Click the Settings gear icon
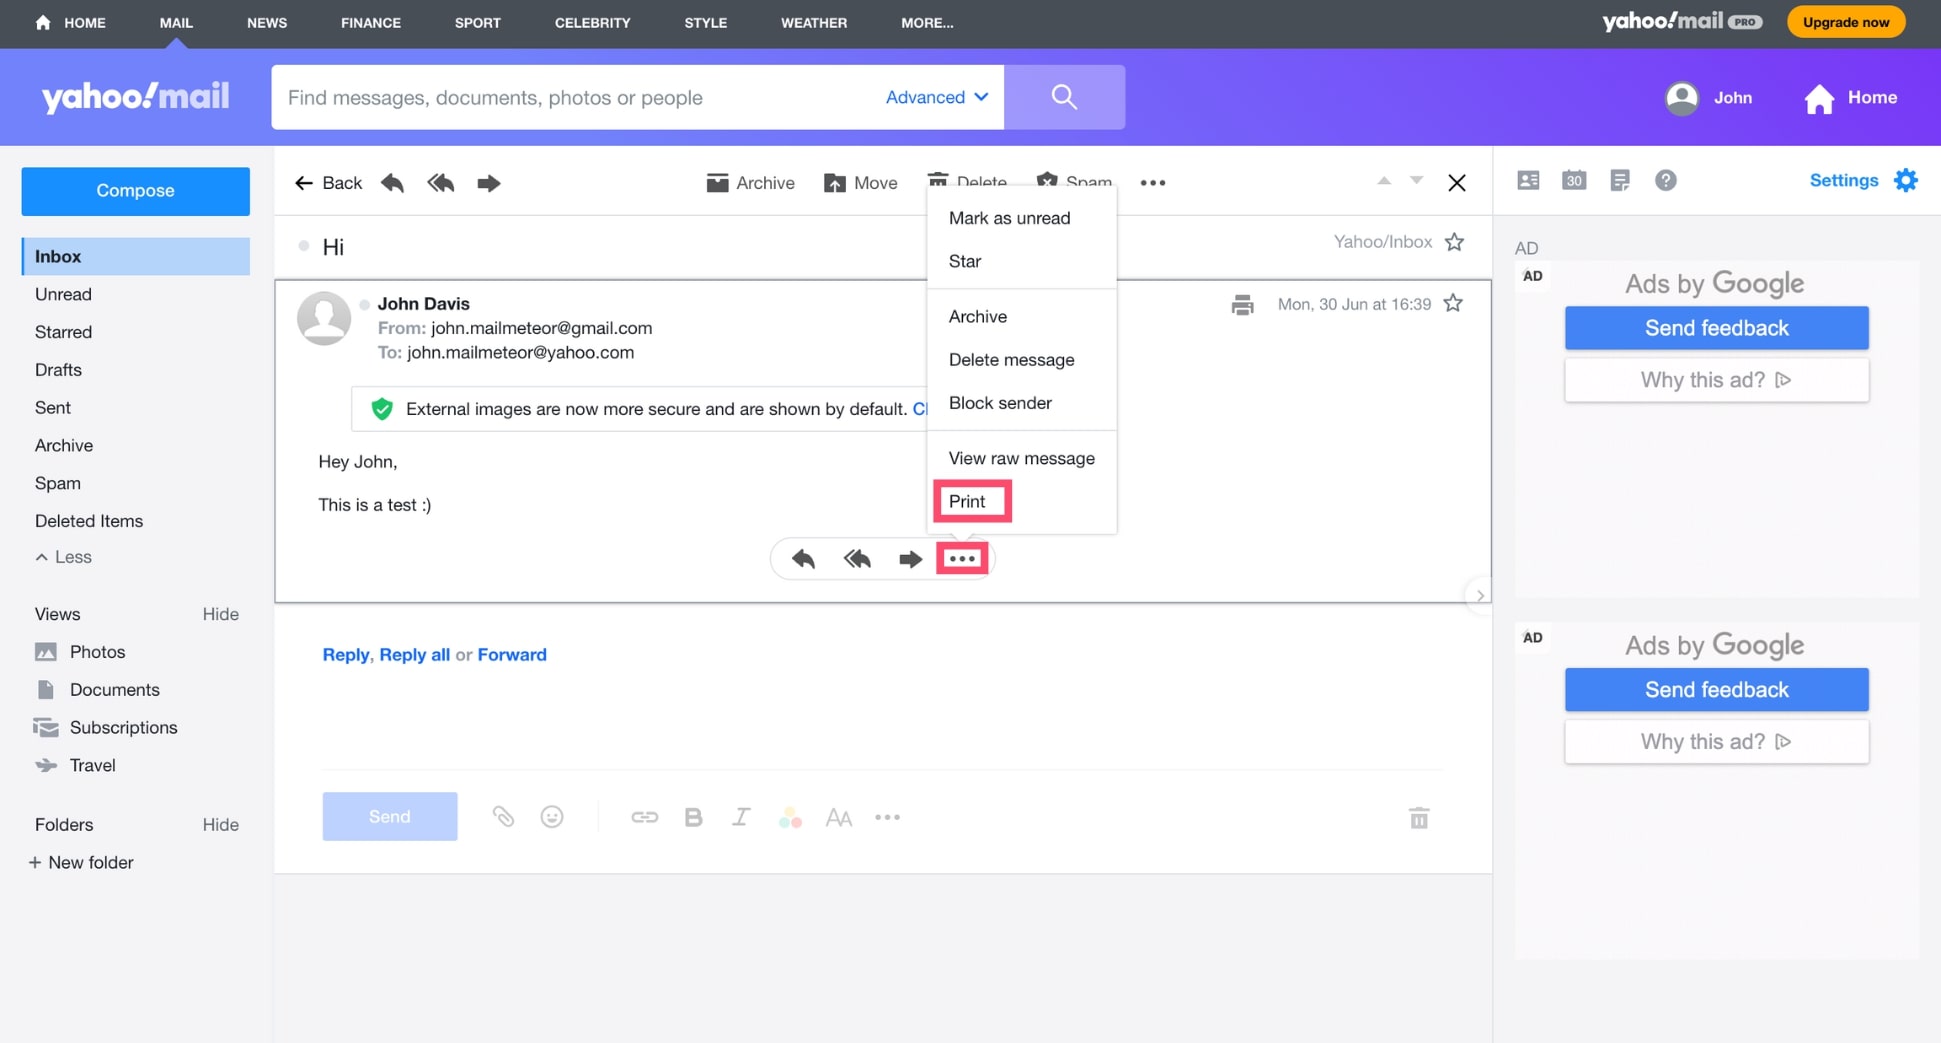 pos(1906,180)
